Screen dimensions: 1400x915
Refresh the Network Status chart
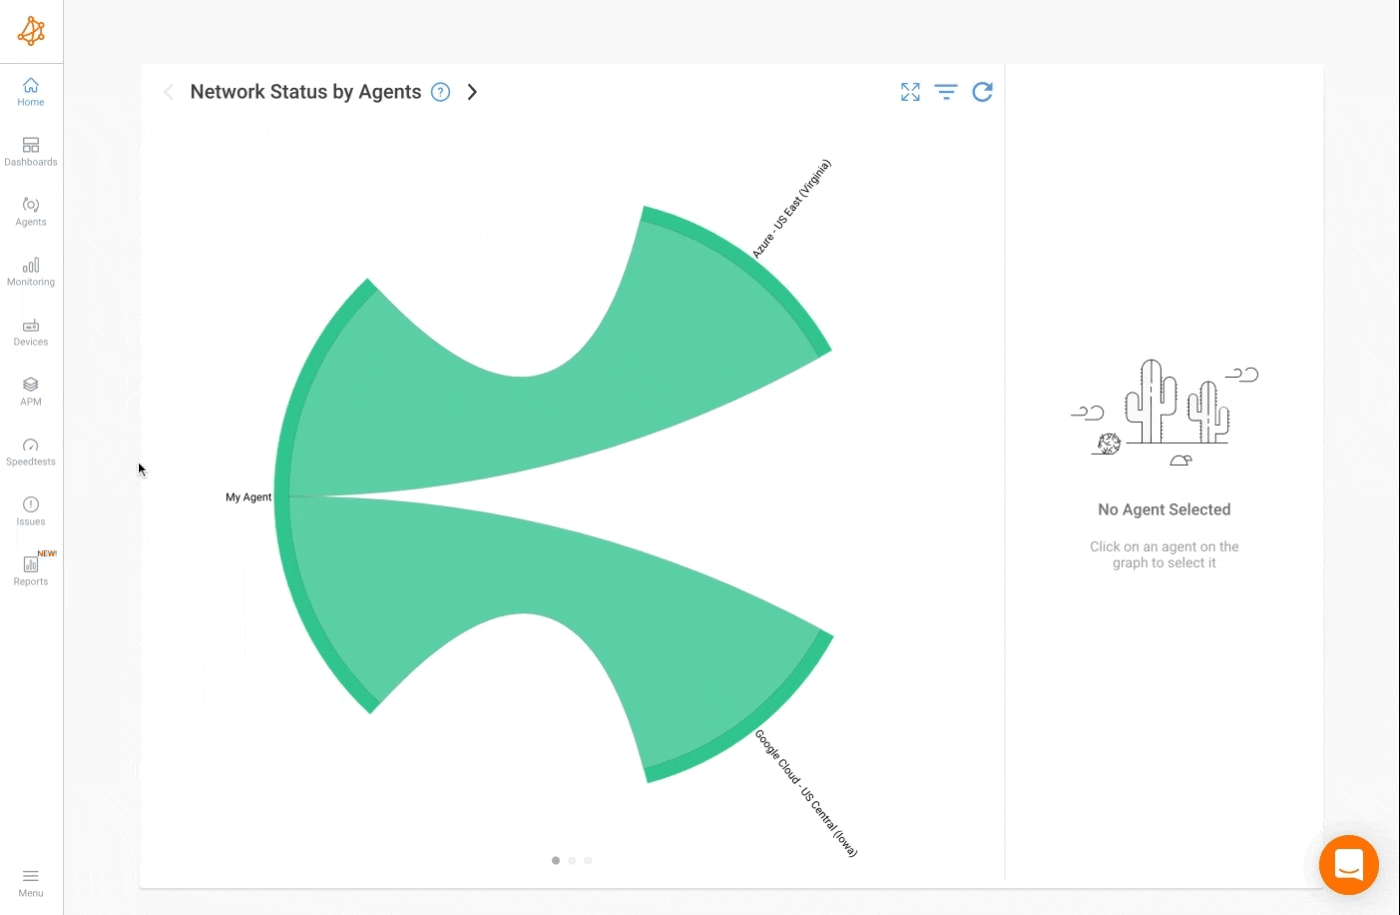click(983, 91)
